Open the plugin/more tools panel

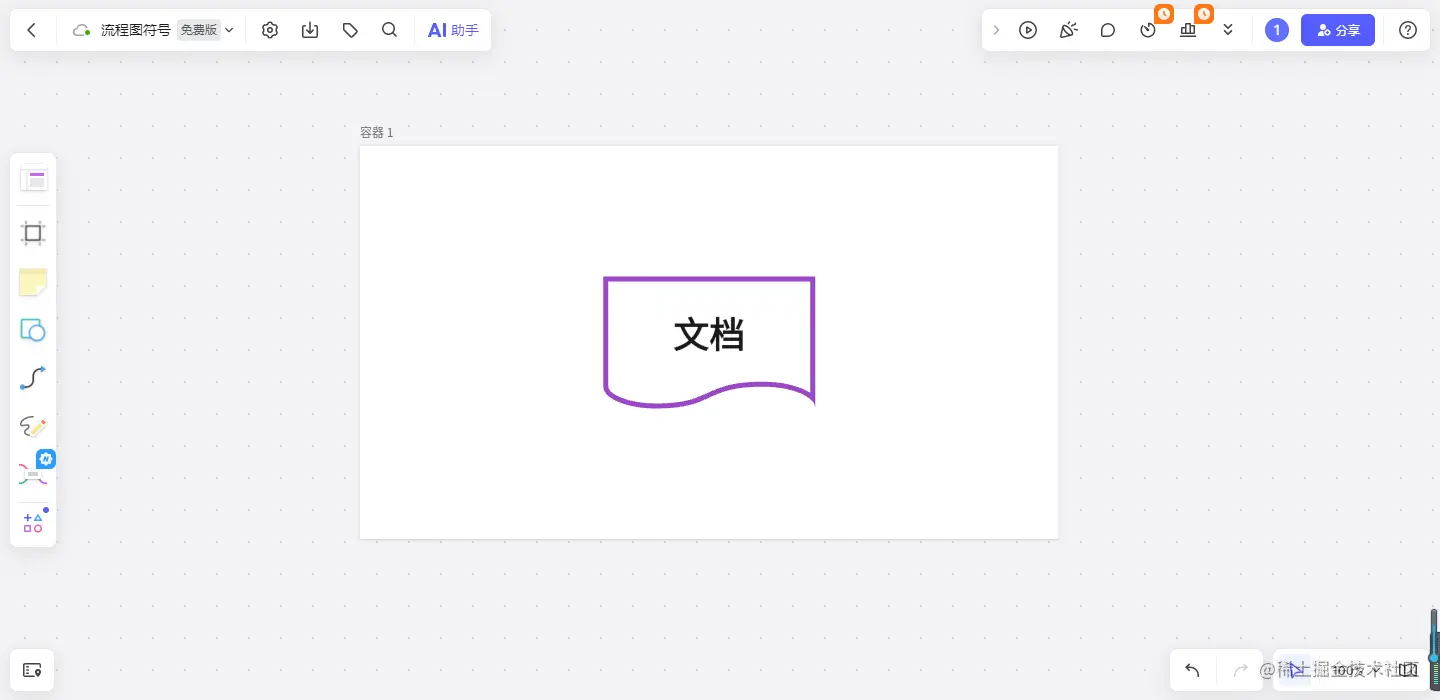33,475
